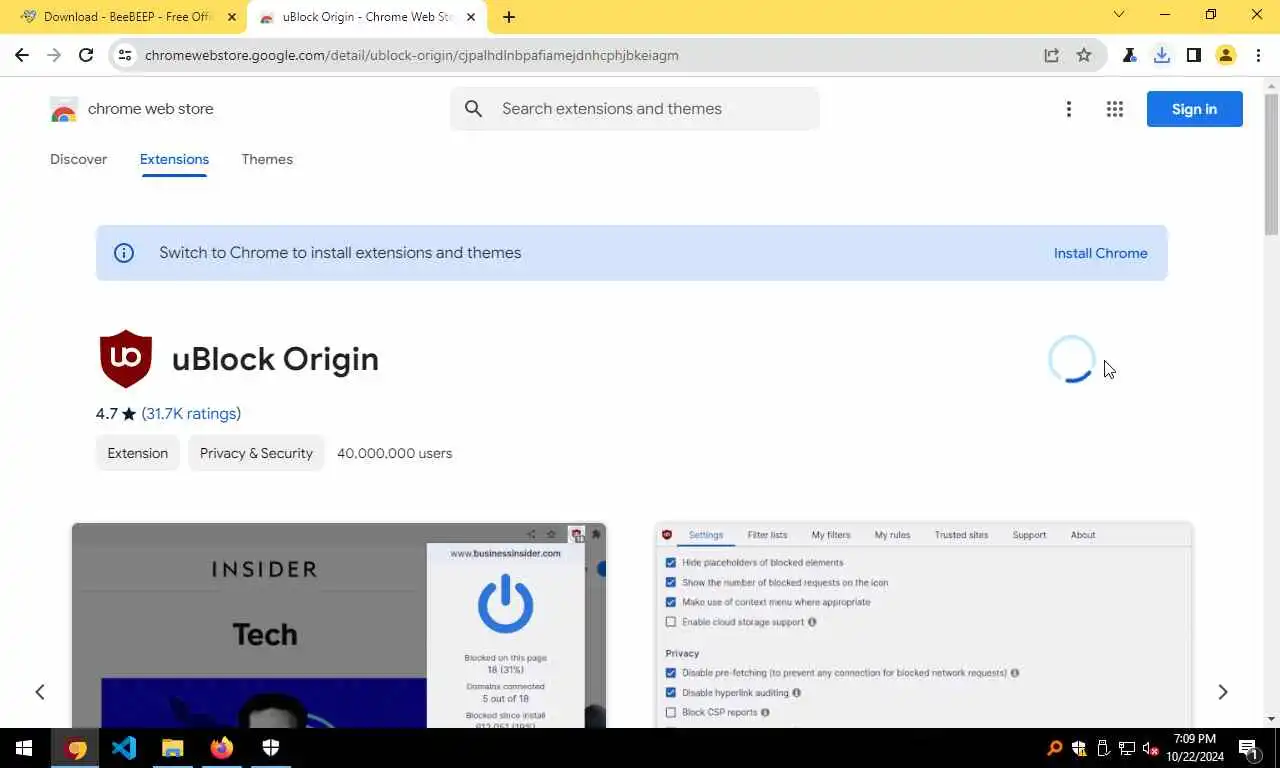The width and height of the screenshot is (1280, 768).
Task: Open a new browser tab
Action: [509, 17]
